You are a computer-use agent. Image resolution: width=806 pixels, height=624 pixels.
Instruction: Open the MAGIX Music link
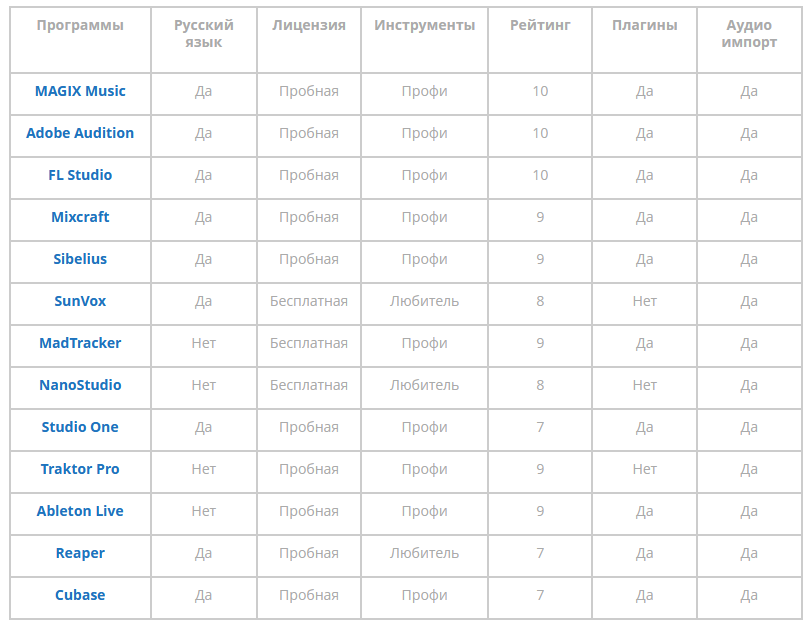80,91
